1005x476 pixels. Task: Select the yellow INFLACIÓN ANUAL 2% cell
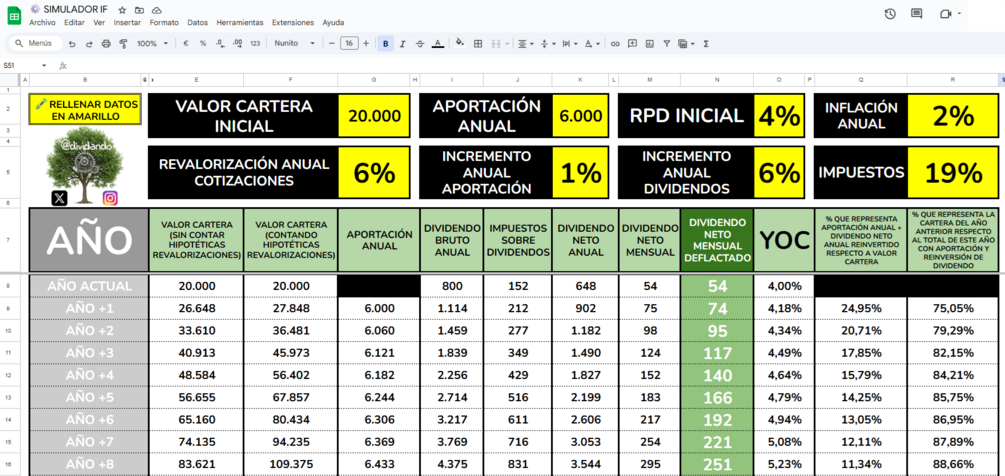tap(952, 116)
